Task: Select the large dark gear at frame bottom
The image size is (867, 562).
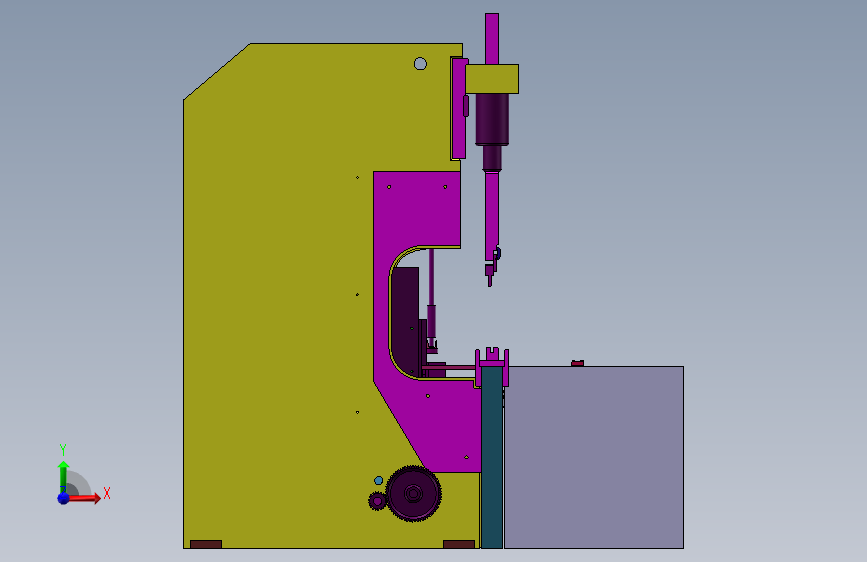Action: (414, 493)
